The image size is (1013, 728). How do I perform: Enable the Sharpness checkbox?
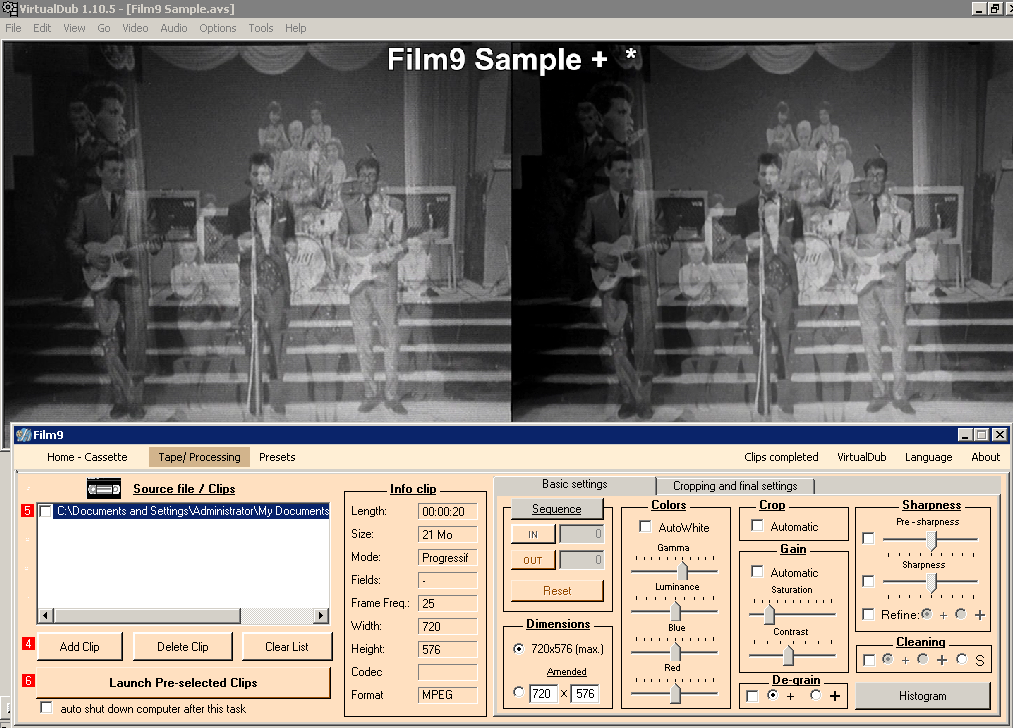[868, 581]
